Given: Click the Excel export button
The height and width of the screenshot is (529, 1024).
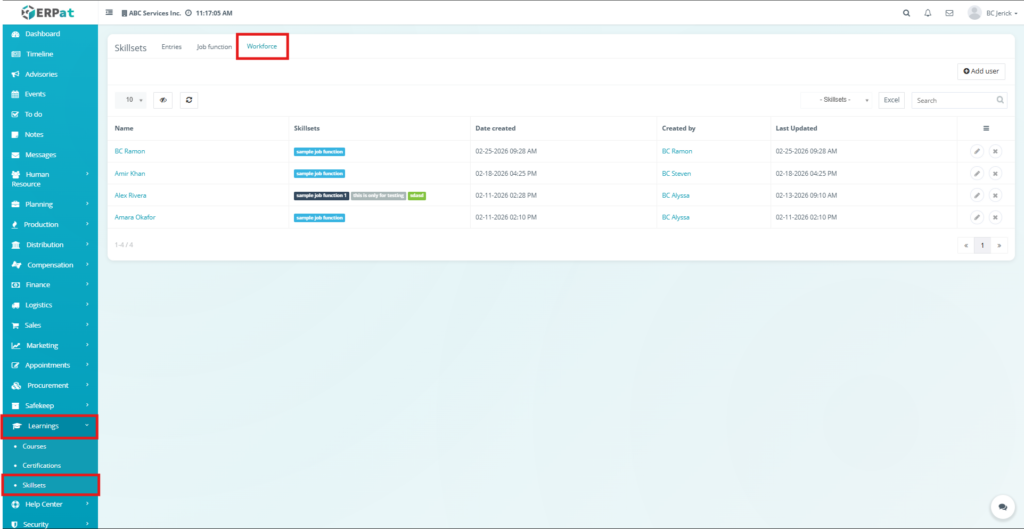Looking at the screenshot, I should pyautogui.click(x=891, y=100).
